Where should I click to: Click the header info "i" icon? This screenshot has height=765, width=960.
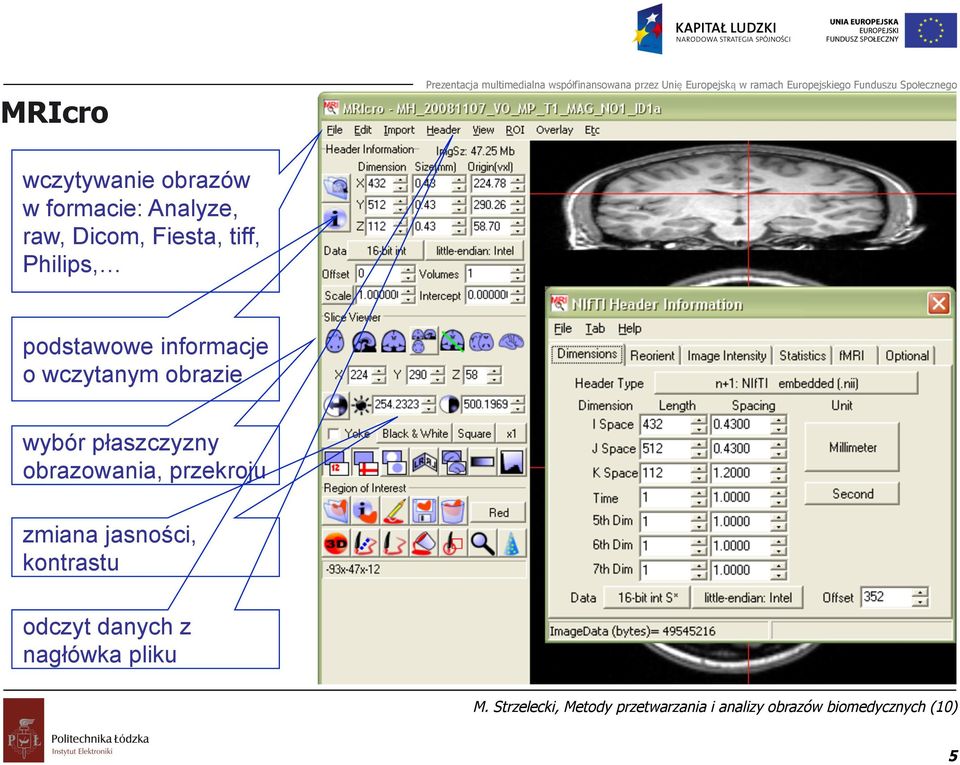coord(336,218)
